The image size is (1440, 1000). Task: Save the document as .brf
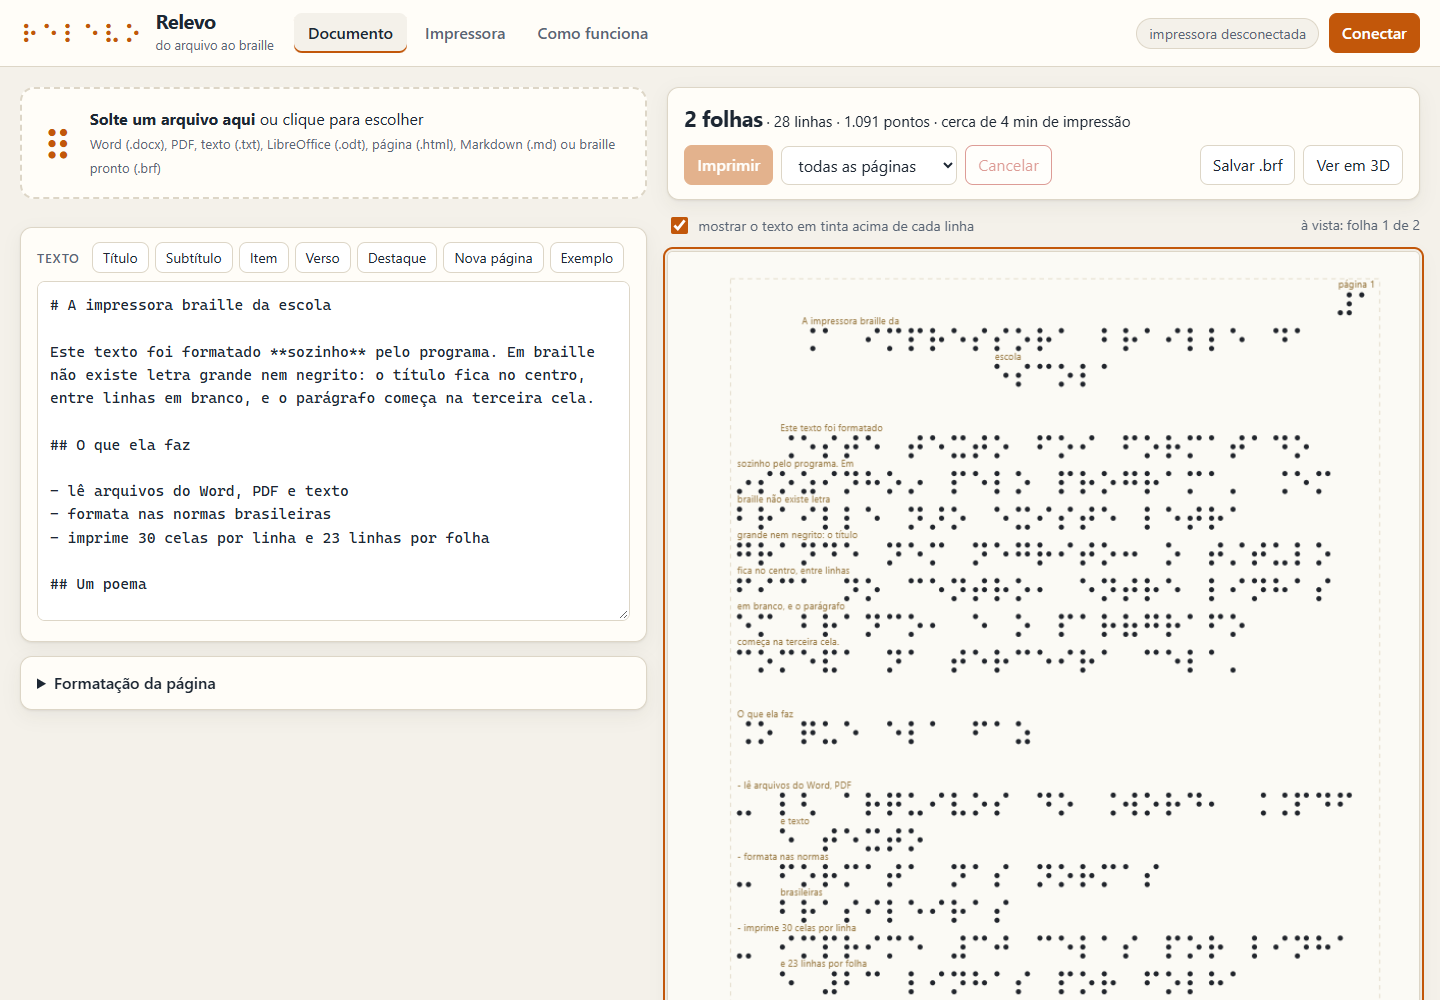(1247, 165)
